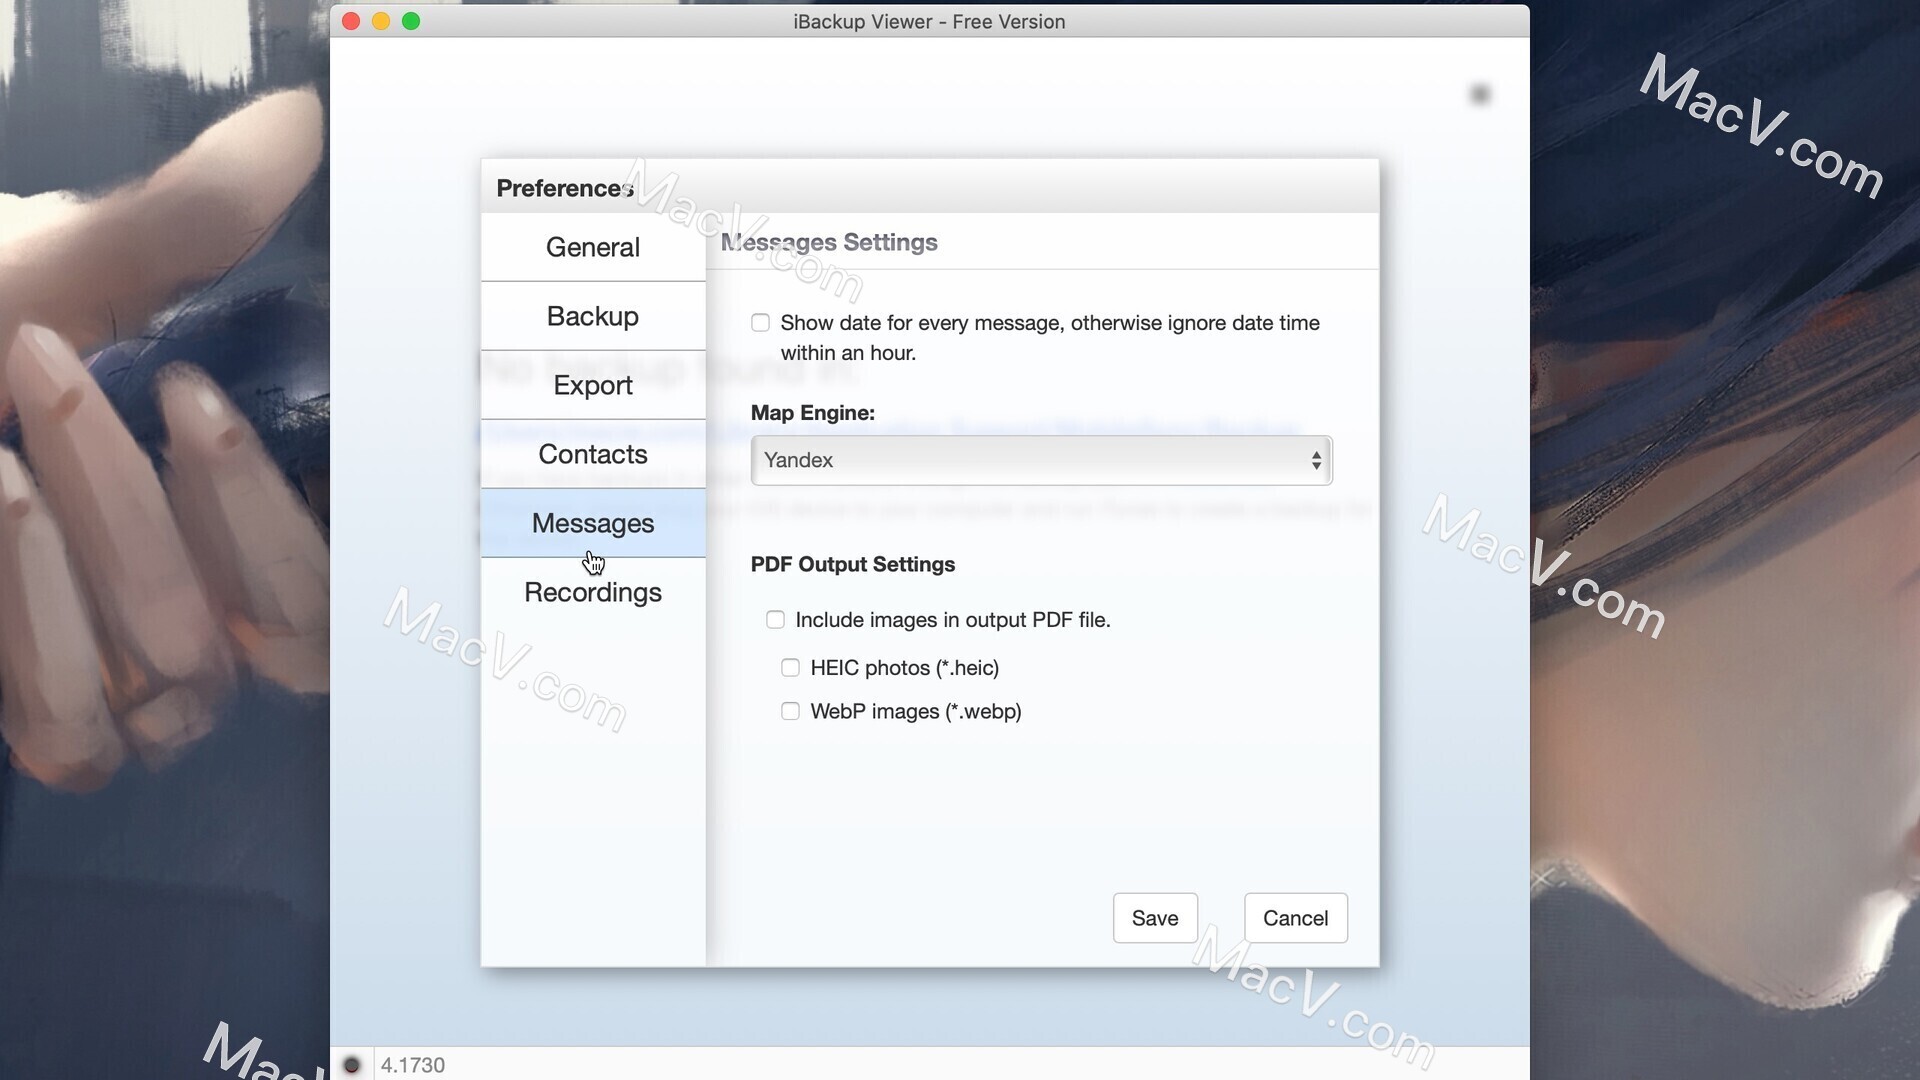Save the Messages settings
1920x1080 pixels.
(1155, 918)
